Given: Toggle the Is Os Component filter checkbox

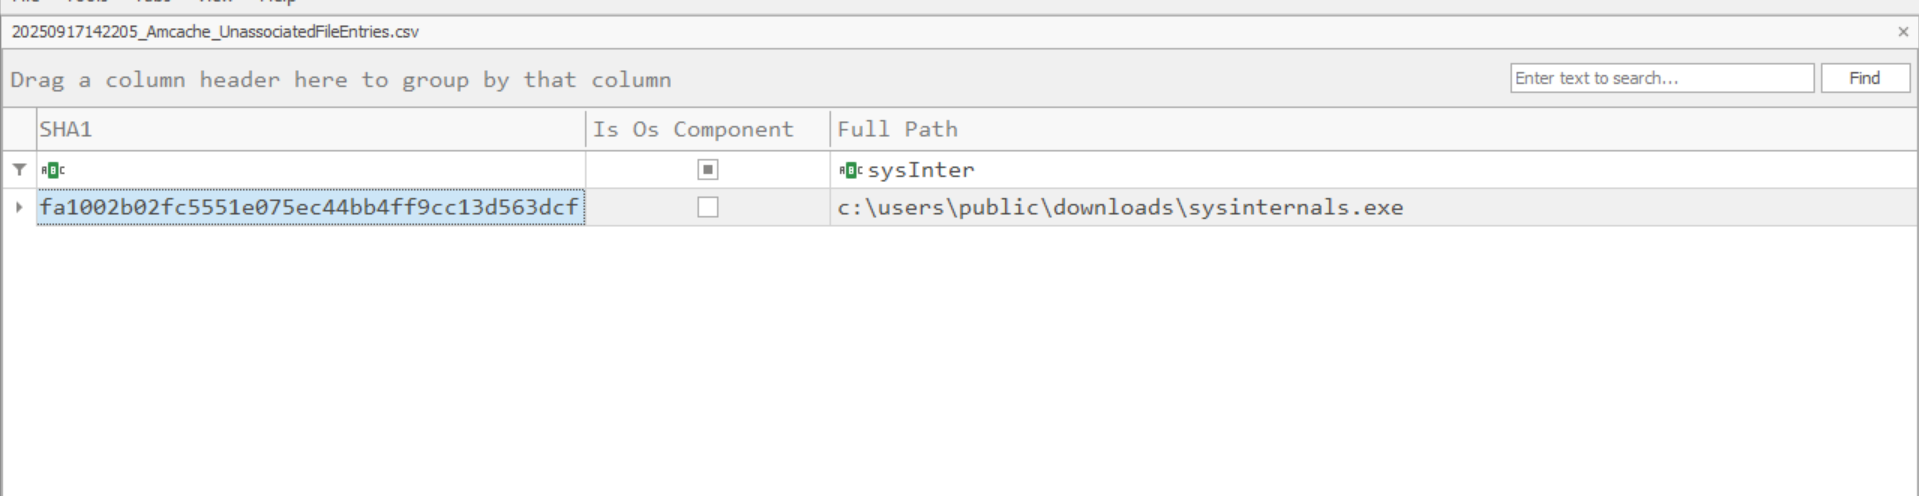Looking at the screenshot, I should (708, 170).
